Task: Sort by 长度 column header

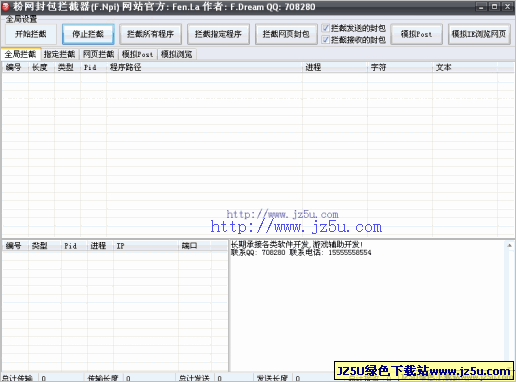Action: [x=41, y=67]
